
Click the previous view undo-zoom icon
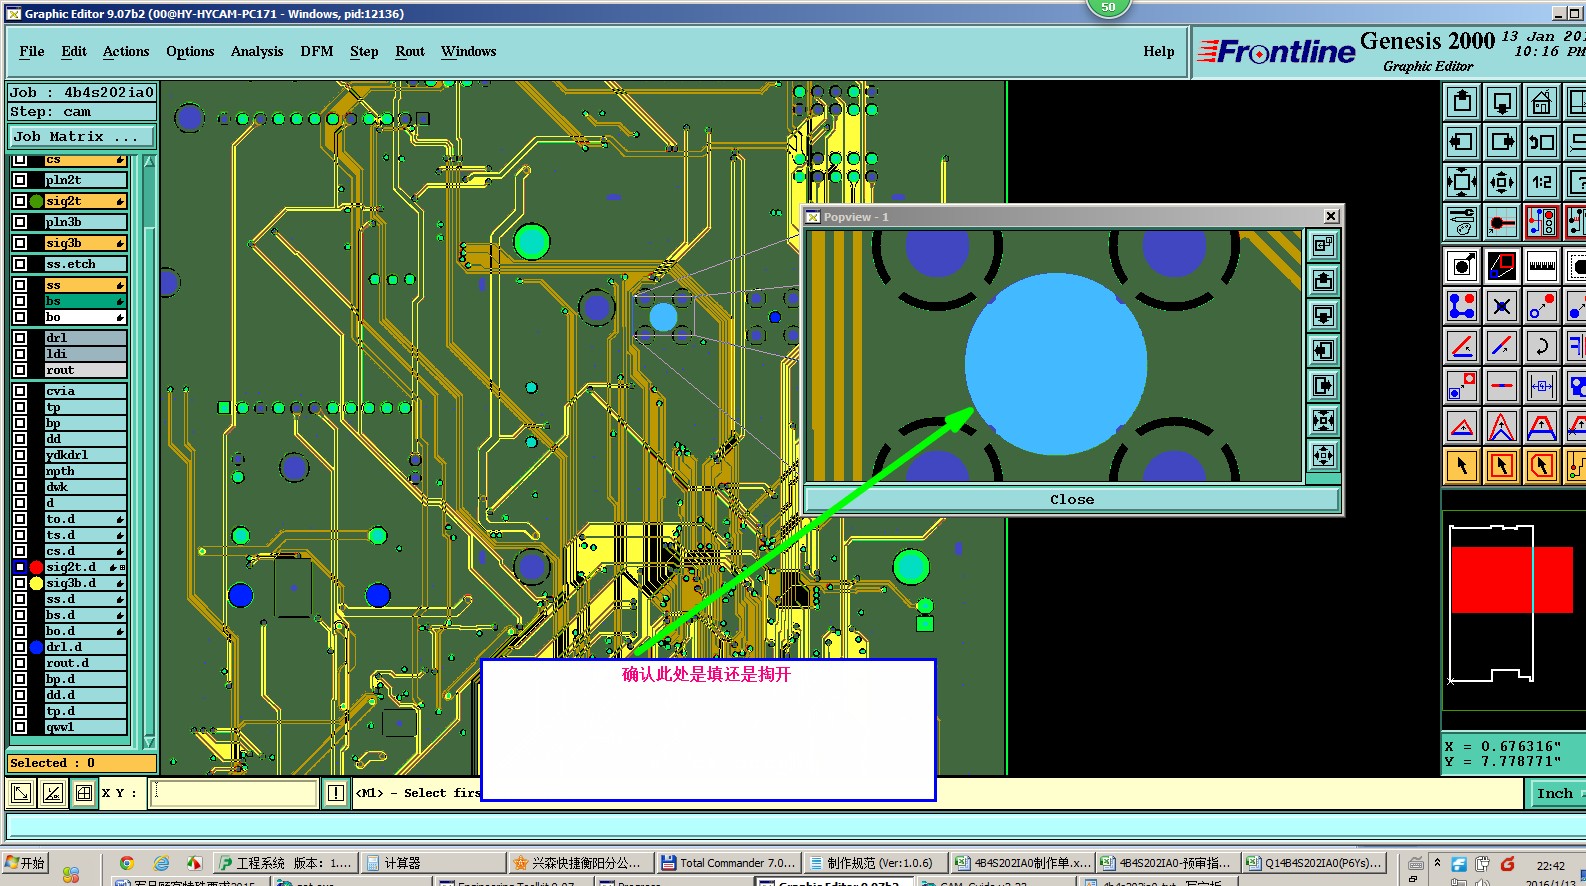[x=1542, y=142]
